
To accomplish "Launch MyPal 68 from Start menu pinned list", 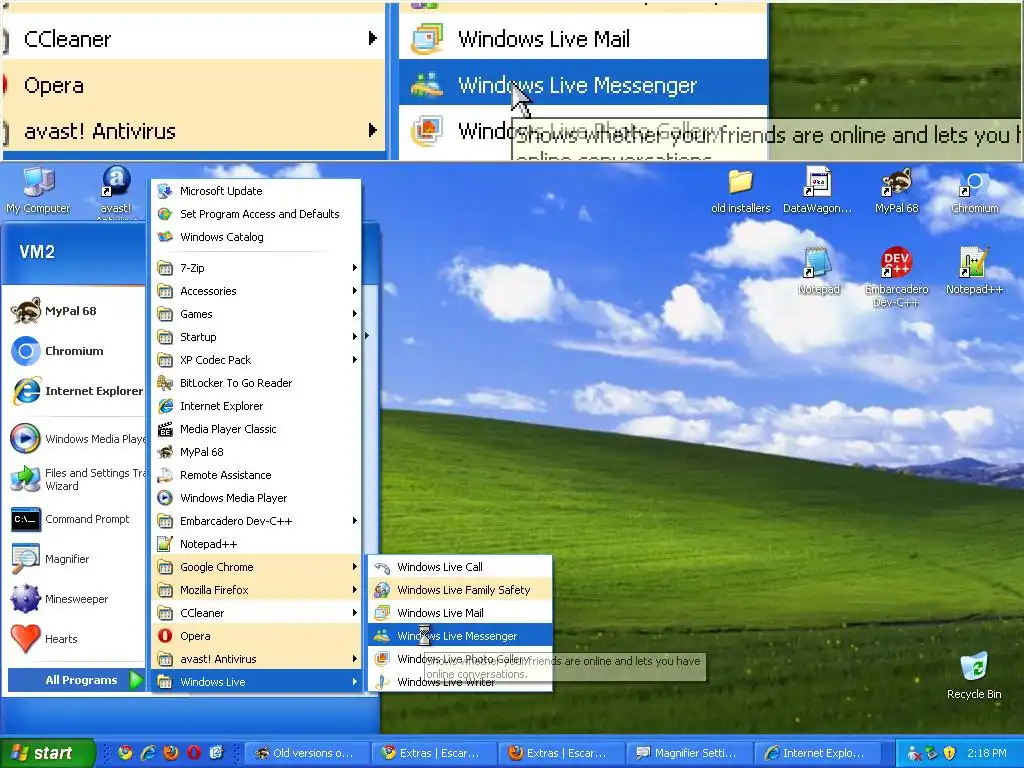I will coord(73,311).
